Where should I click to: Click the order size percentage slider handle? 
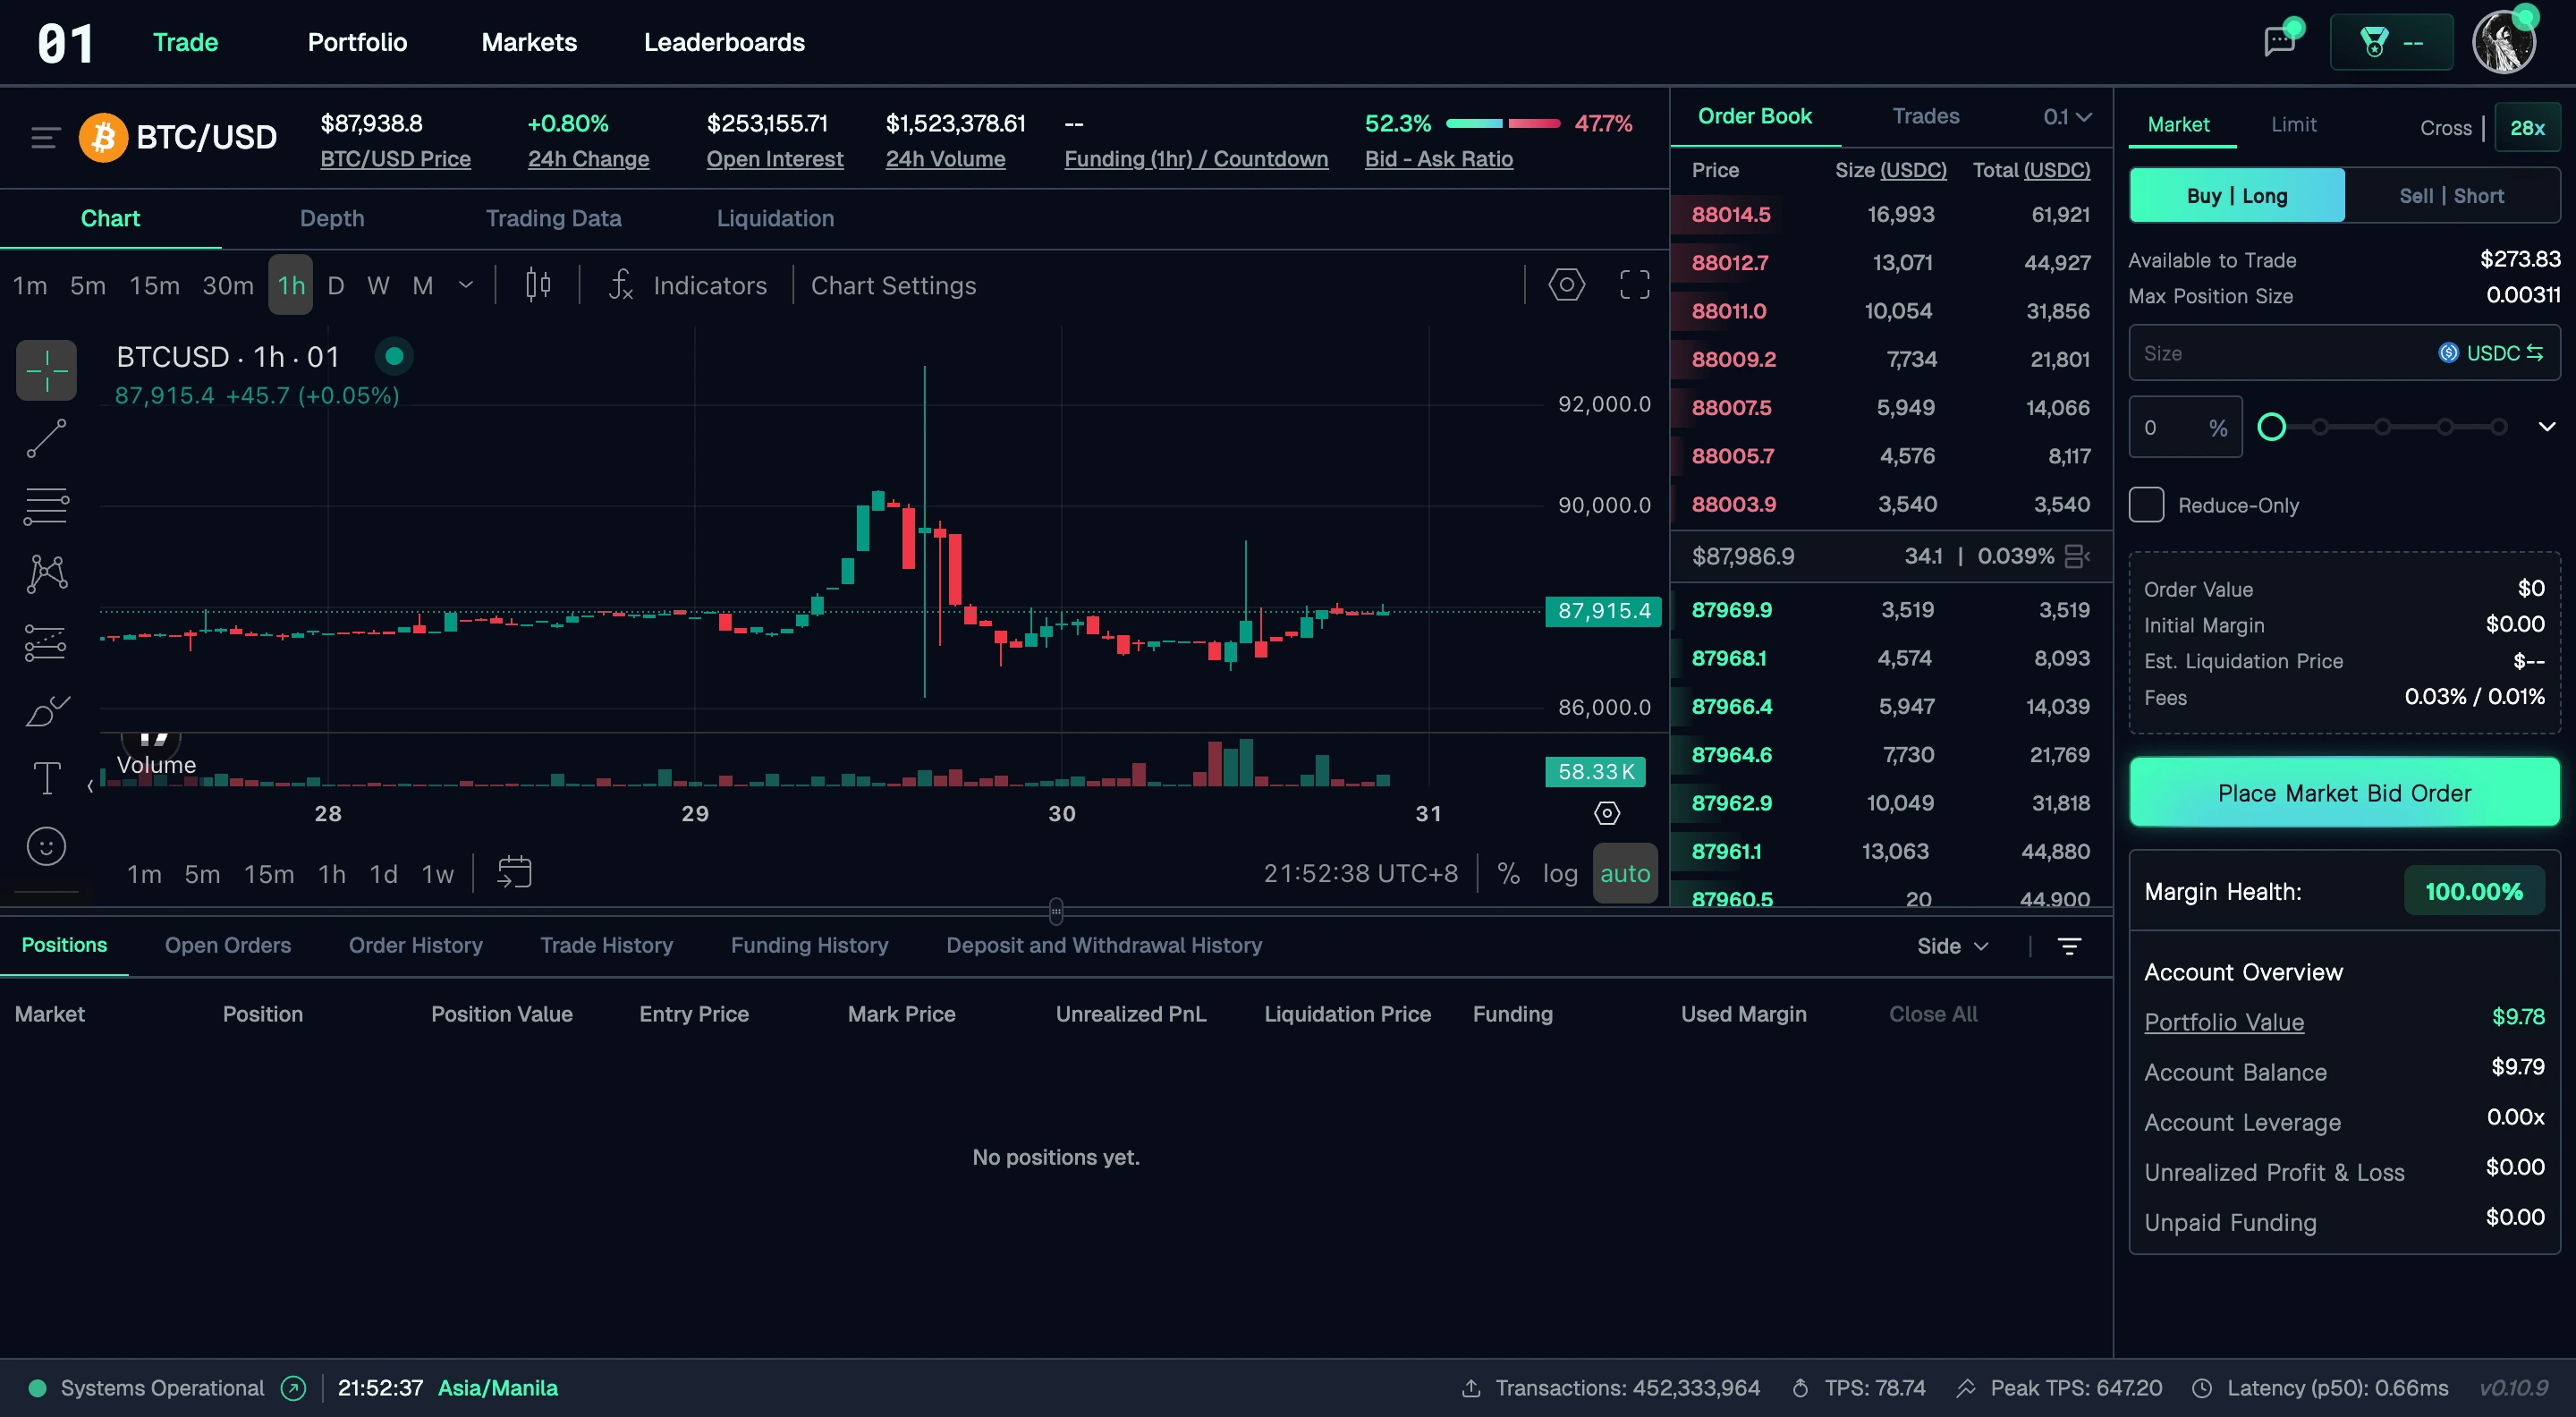tap(2271, 427)
